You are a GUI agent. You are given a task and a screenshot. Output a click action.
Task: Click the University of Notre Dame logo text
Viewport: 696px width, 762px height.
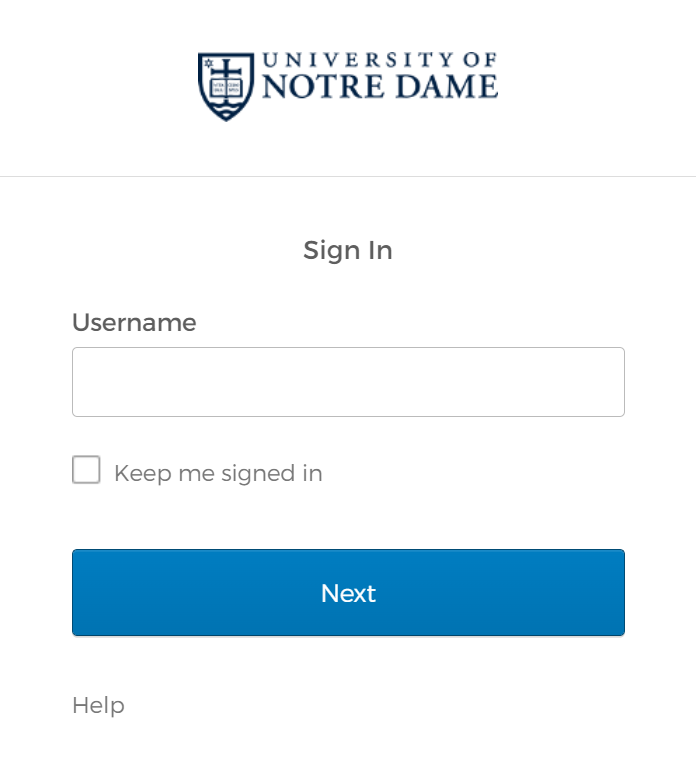click(x=379, y=77)
